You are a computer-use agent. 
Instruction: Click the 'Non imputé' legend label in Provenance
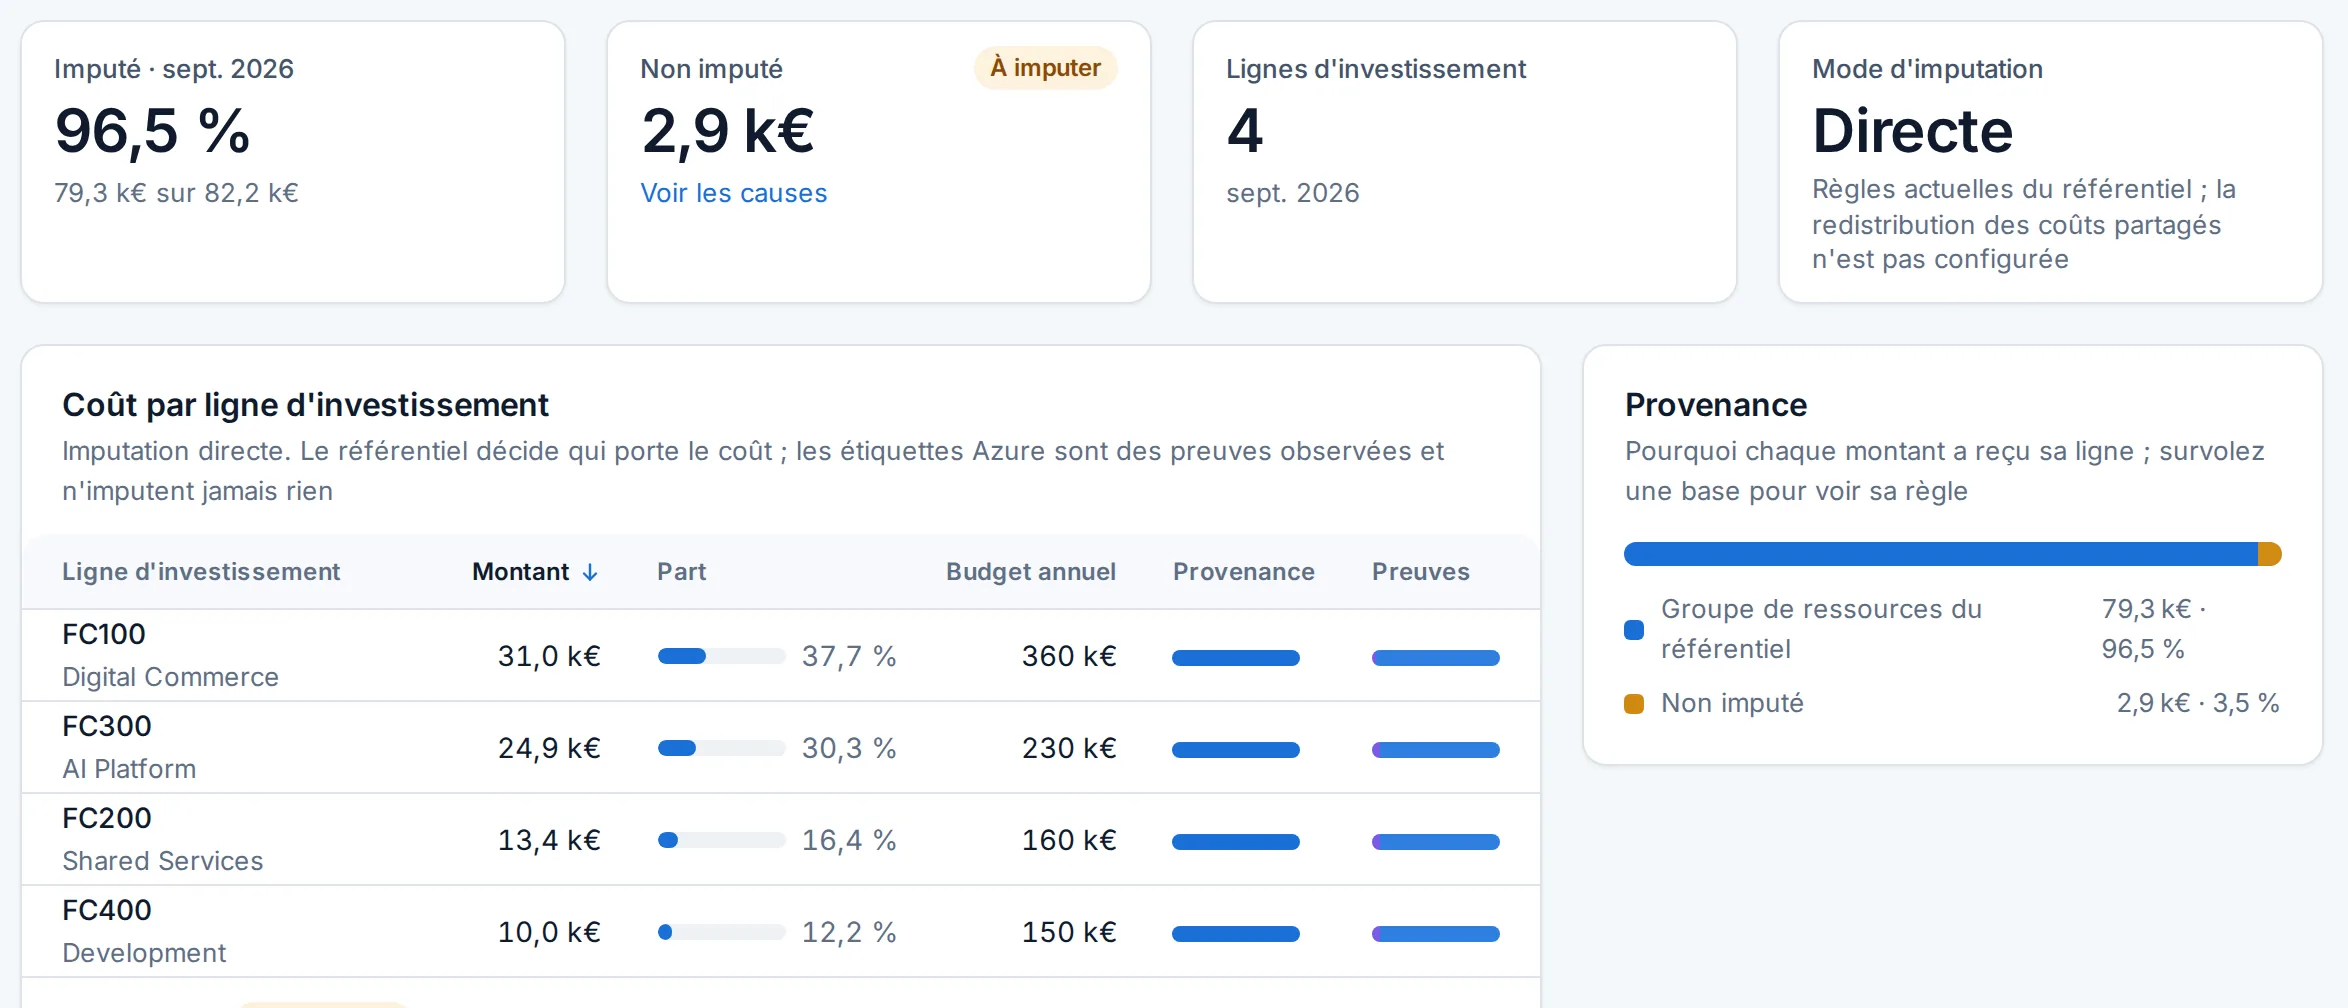pyautogui.click(x=1732, y=703)
